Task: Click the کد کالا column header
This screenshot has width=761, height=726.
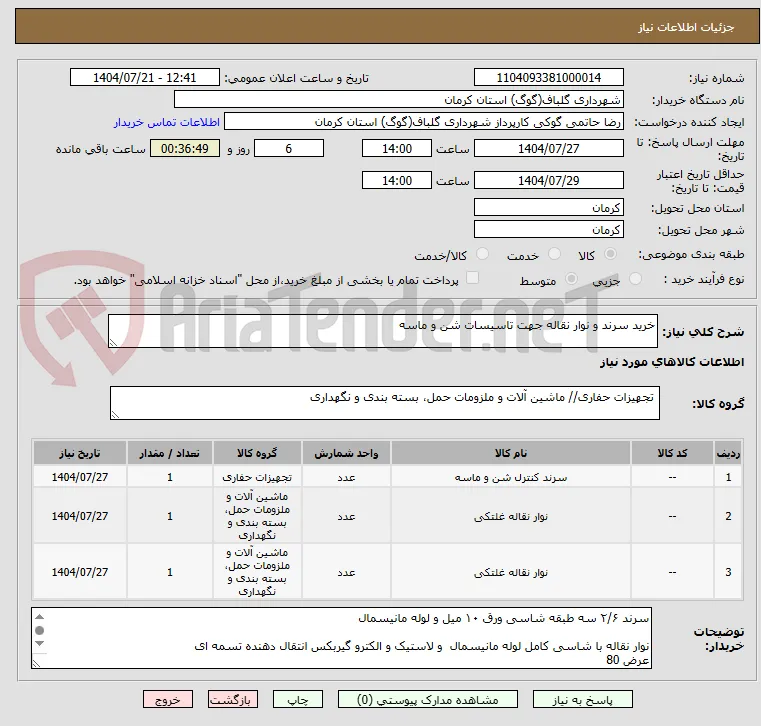Action: [x=672, y=453]
